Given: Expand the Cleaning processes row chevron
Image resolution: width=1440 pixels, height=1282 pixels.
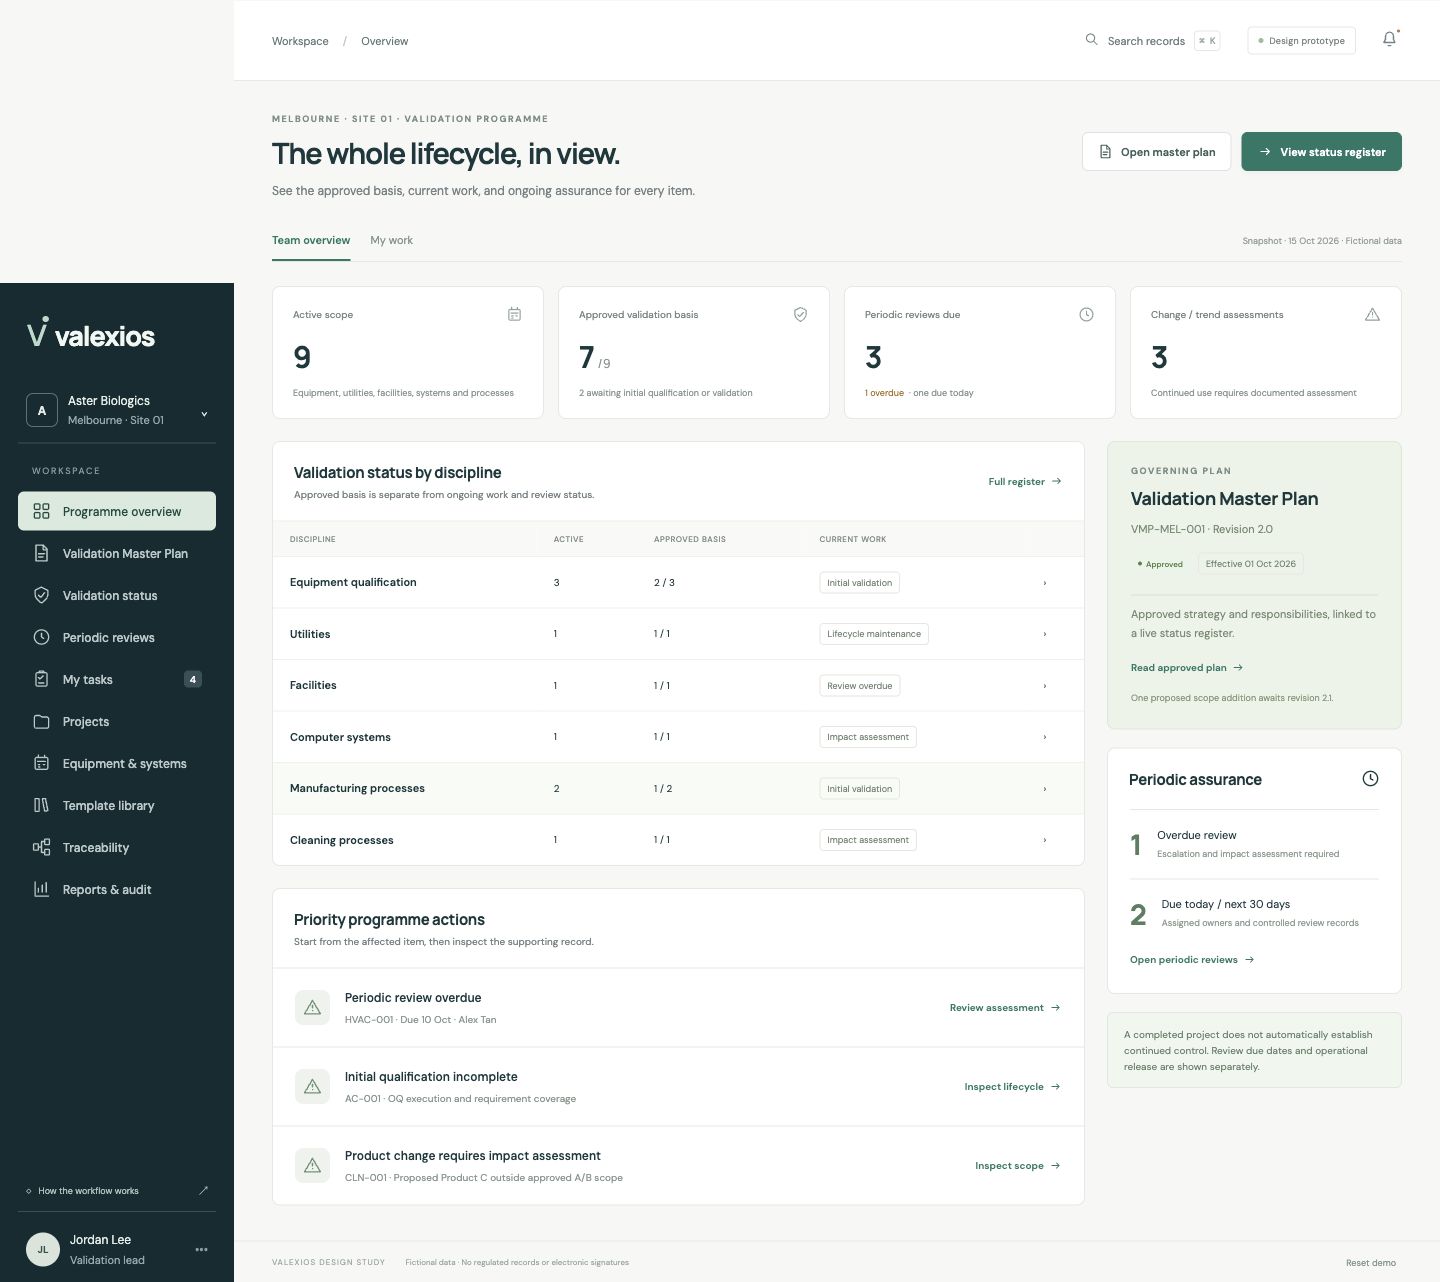Looking at the screenshot, I should coord(1045,840).
